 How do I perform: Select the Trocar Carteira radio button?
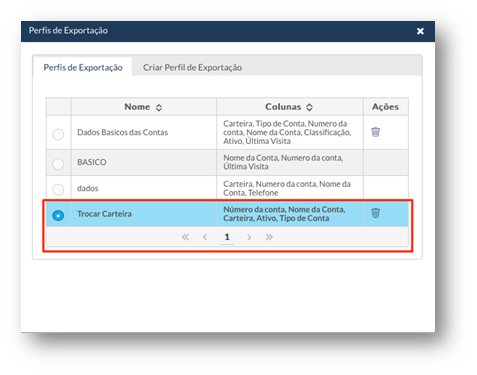pyautogui.click(x=58, y=215)
